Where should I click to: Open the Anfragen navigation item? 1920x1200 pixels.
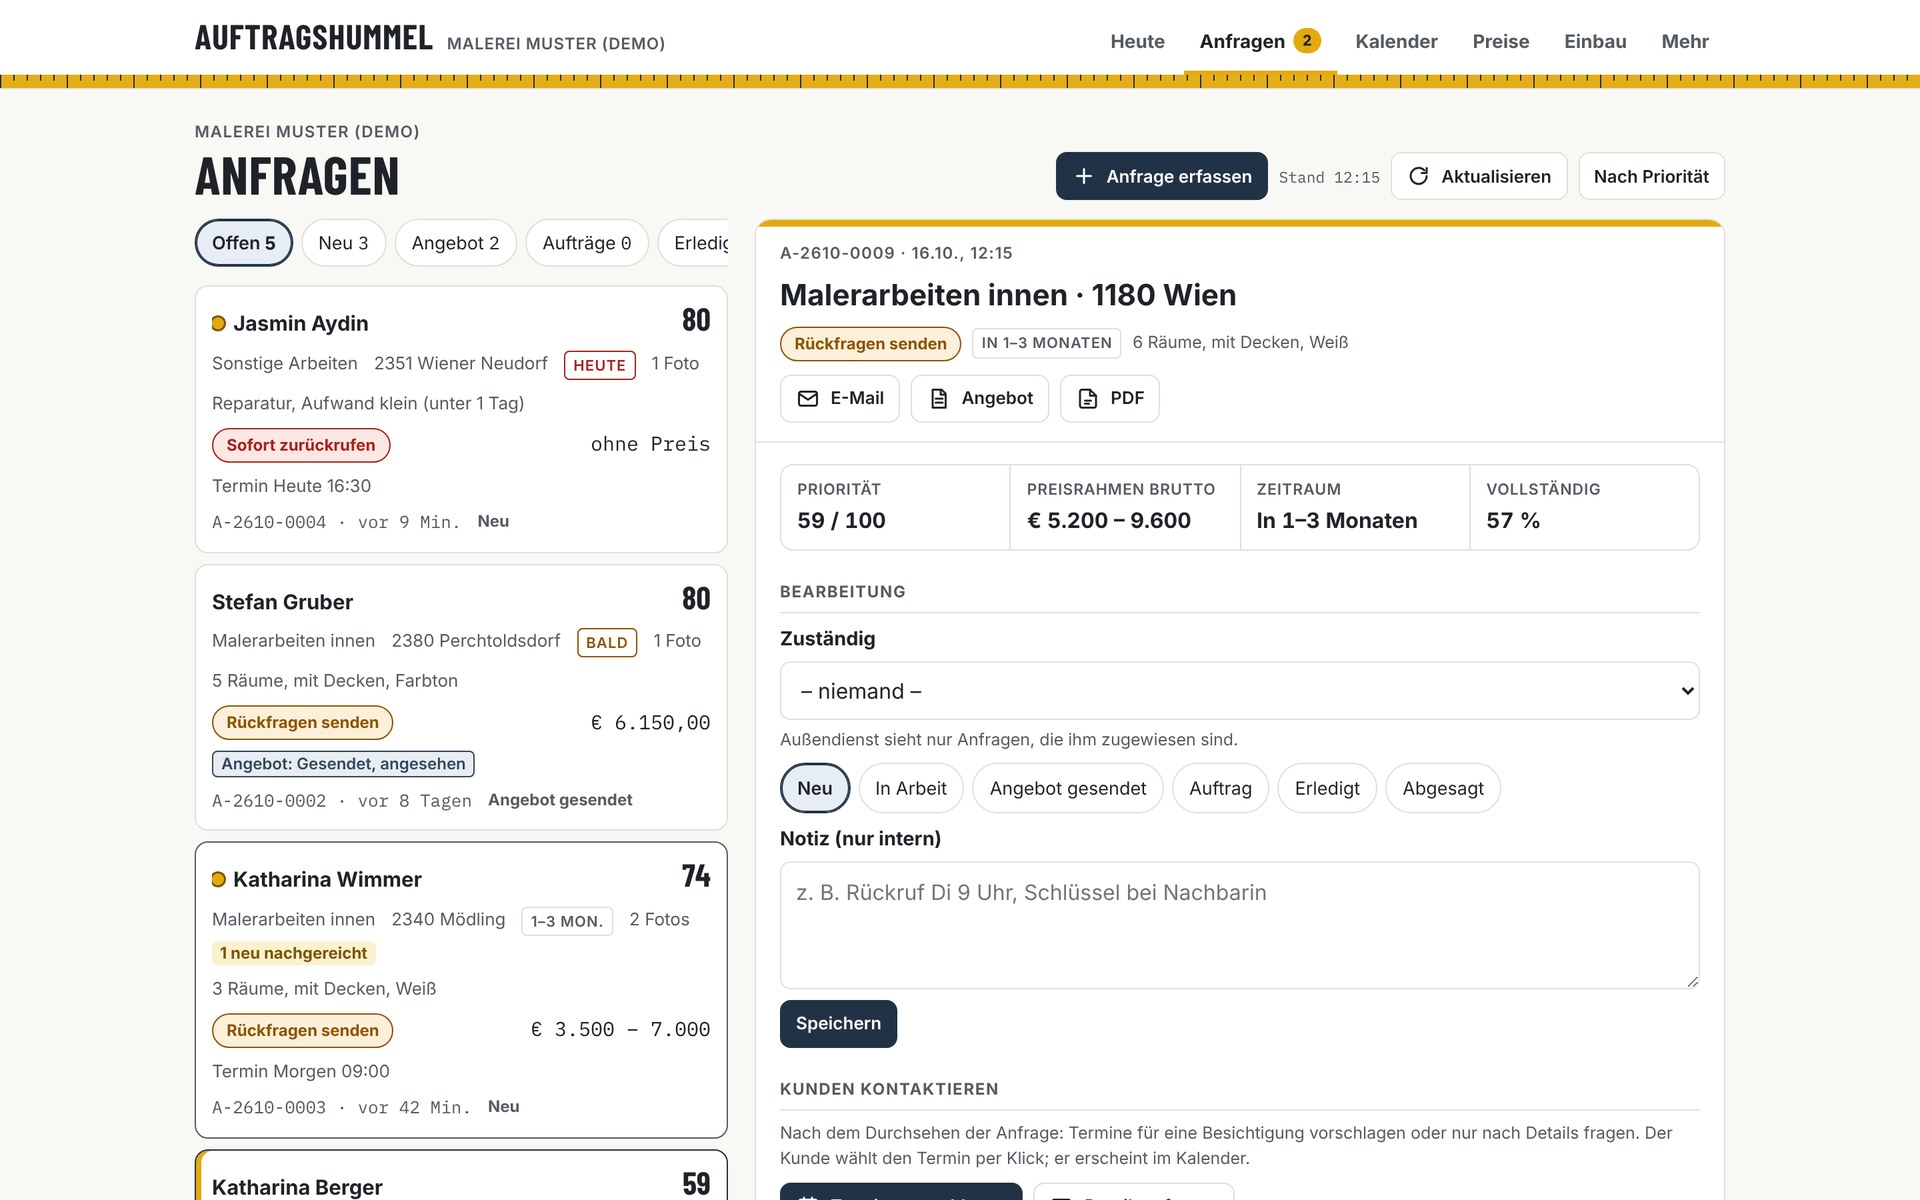(1260, 41)
